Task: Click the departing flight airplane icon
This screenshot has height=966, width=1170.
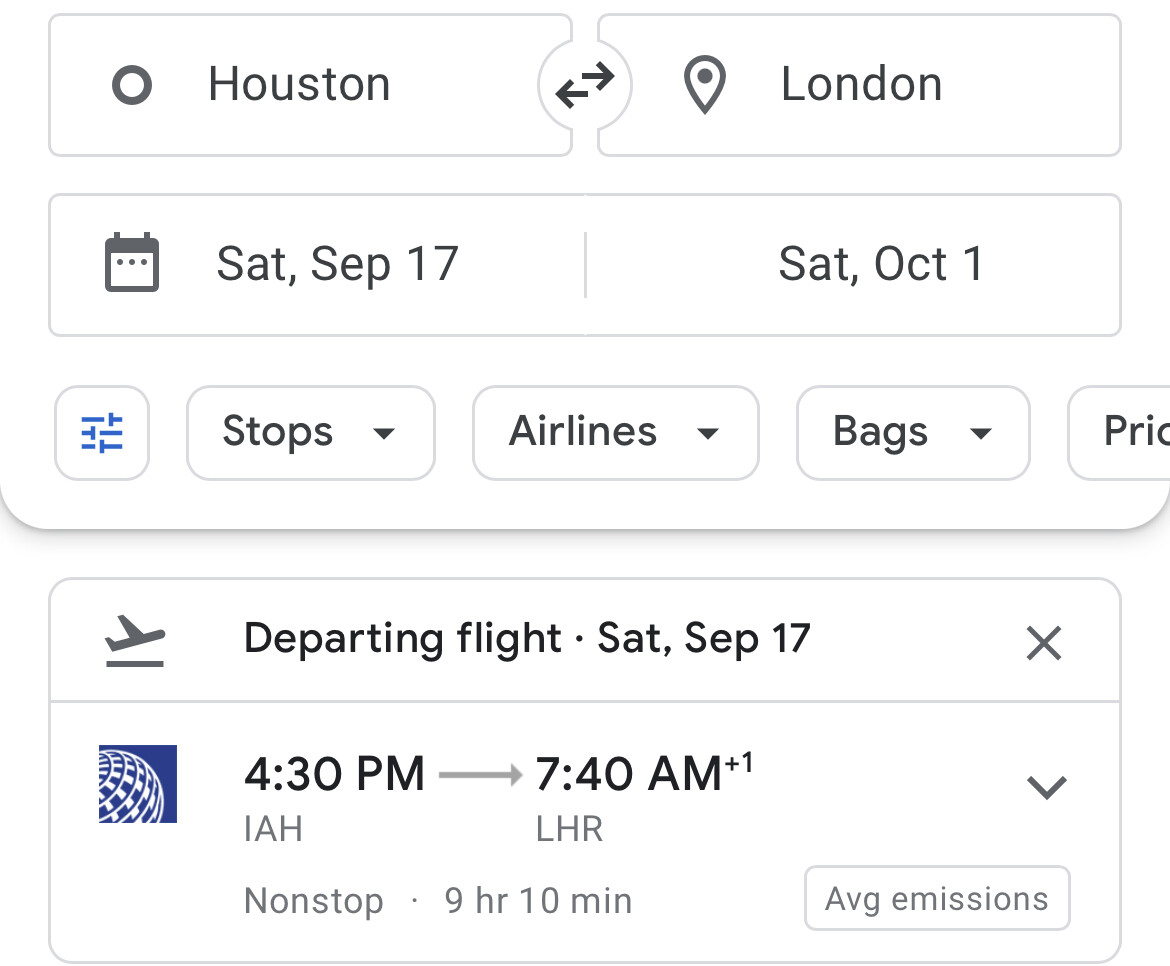Action: tap(134, 640)
